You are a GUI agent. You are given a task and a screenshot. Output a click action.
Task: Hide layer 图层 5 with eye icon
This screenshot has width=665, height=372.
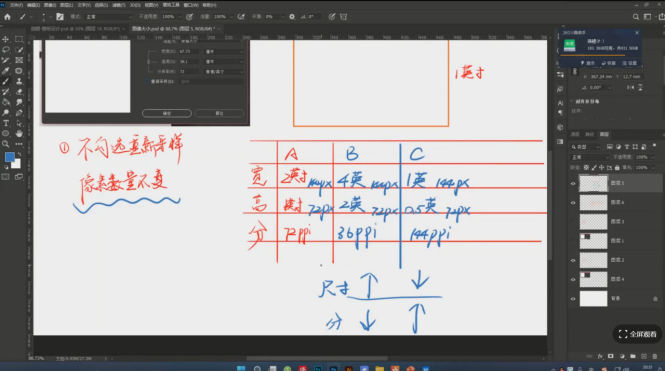pyautogui.click(x=573, y=184)
